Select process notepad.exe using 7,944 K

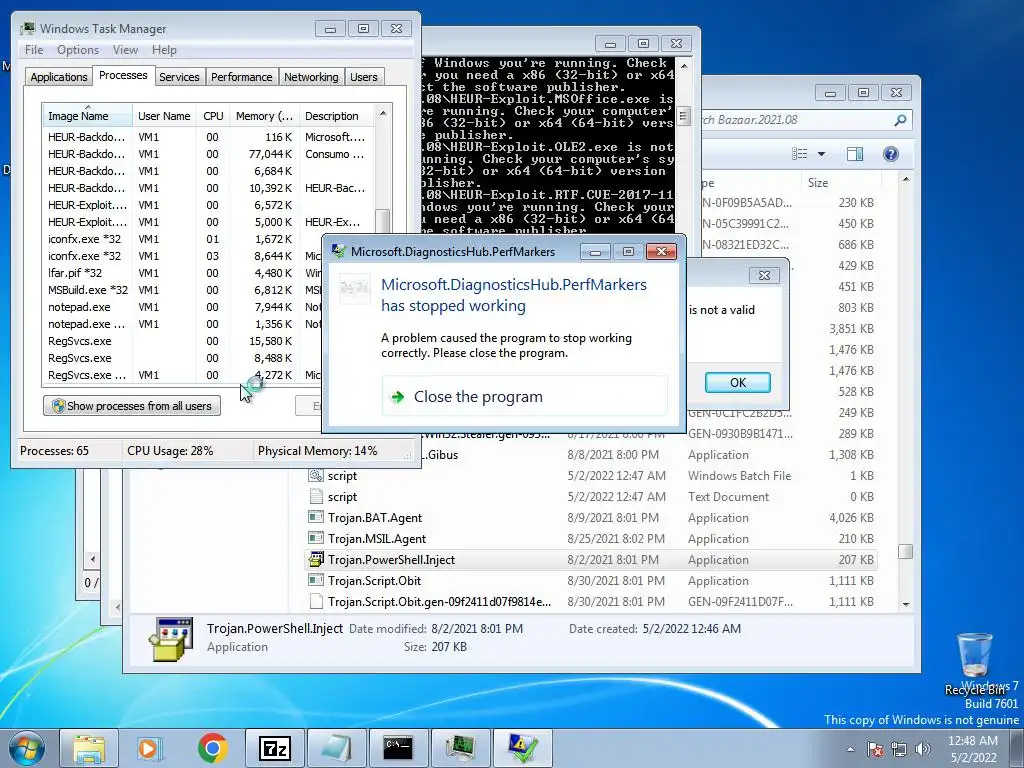click(x=184, y=307)
